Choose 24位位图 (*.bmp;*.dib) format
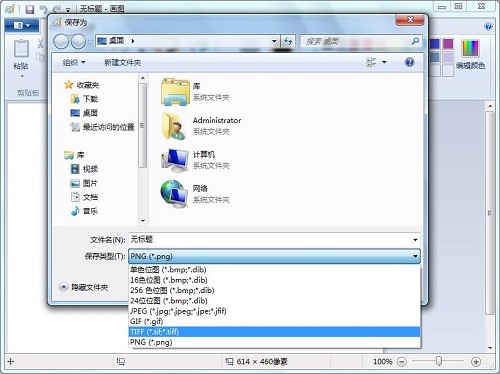The image size is (500, 374). pos(274,300)
